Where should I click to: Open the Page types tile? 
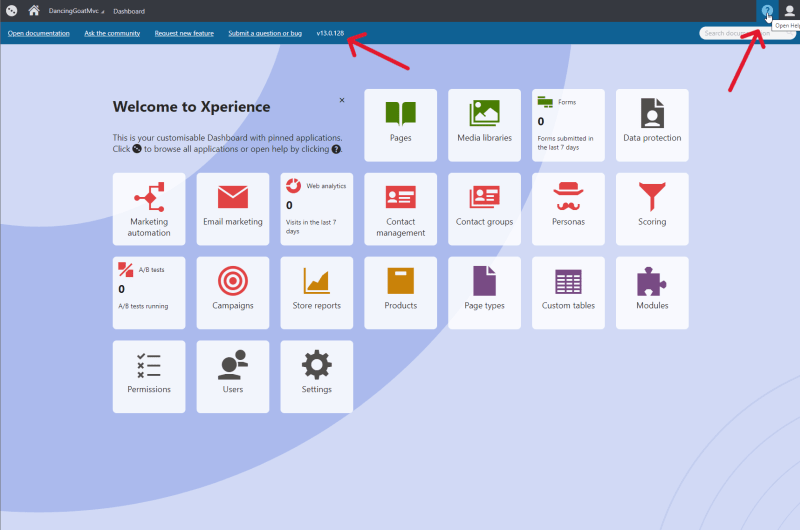[484, 292]
